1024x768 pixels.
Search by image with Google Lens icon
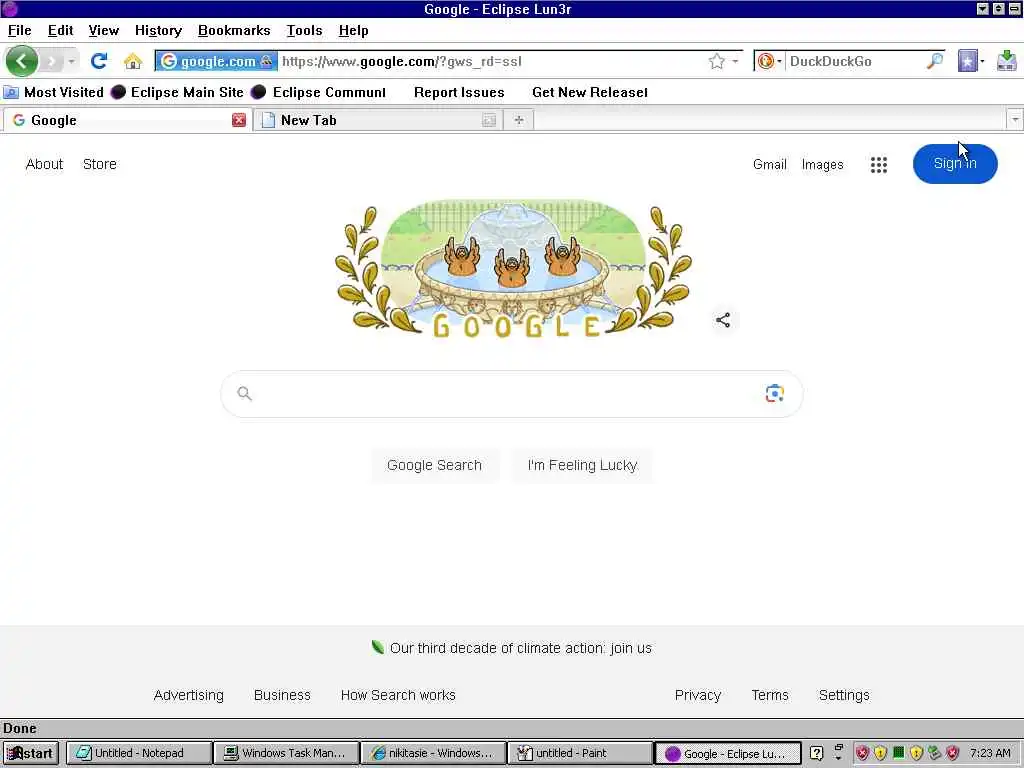[775, 394]
